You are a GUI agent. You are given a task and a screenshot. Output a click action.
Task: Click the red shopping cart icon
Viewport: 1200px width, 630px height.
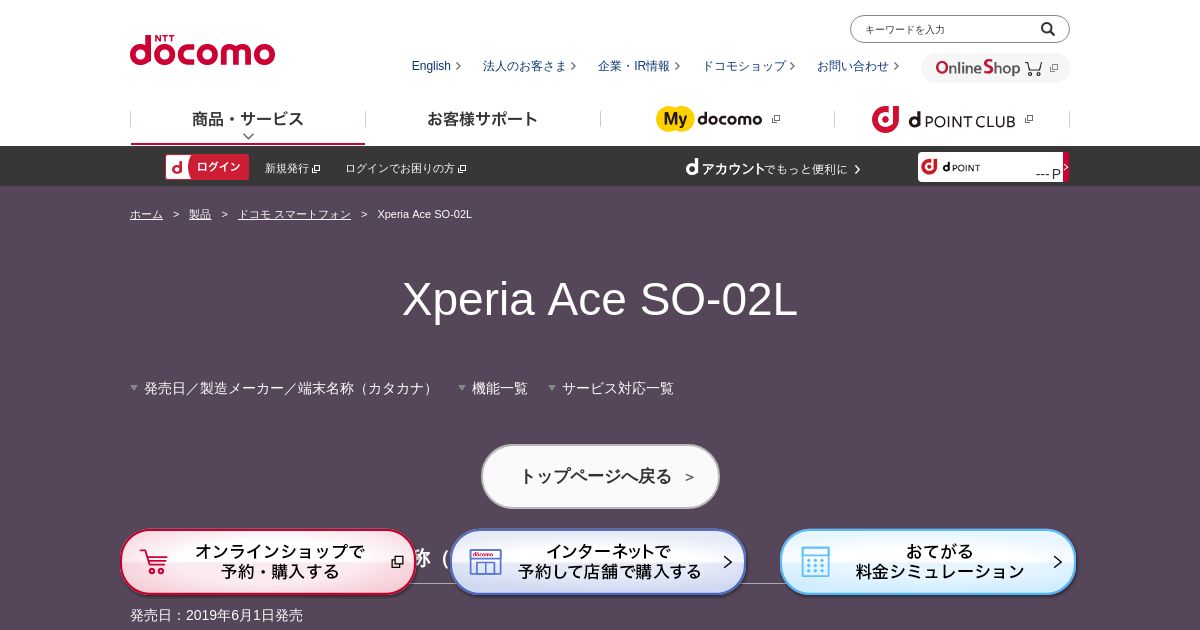click(x=153, y=562)
